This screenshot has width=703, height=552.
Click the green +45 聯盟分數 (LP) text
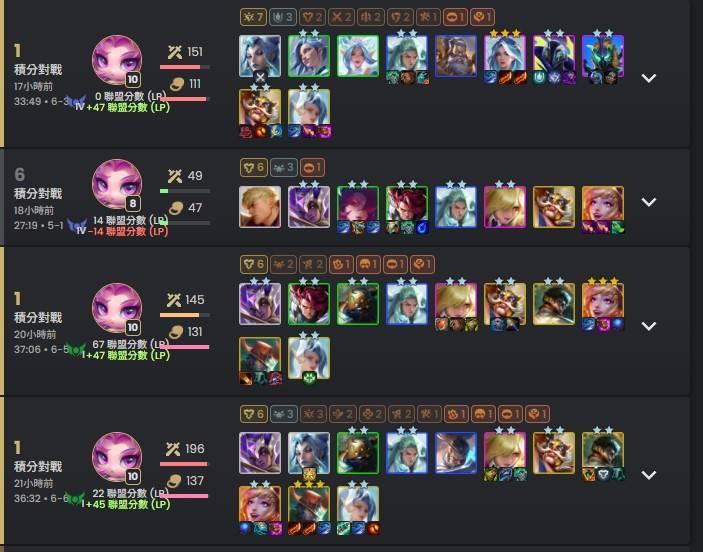(128, 504)
